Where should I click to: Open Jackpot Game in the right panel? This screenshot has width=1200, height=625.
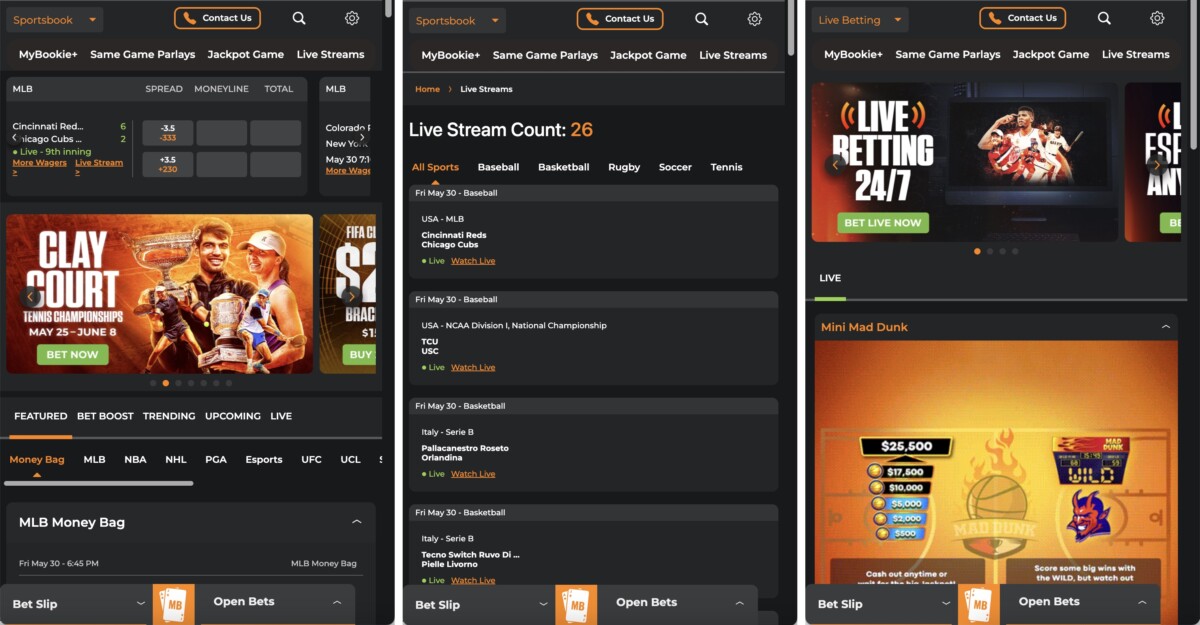point(1050,55)
